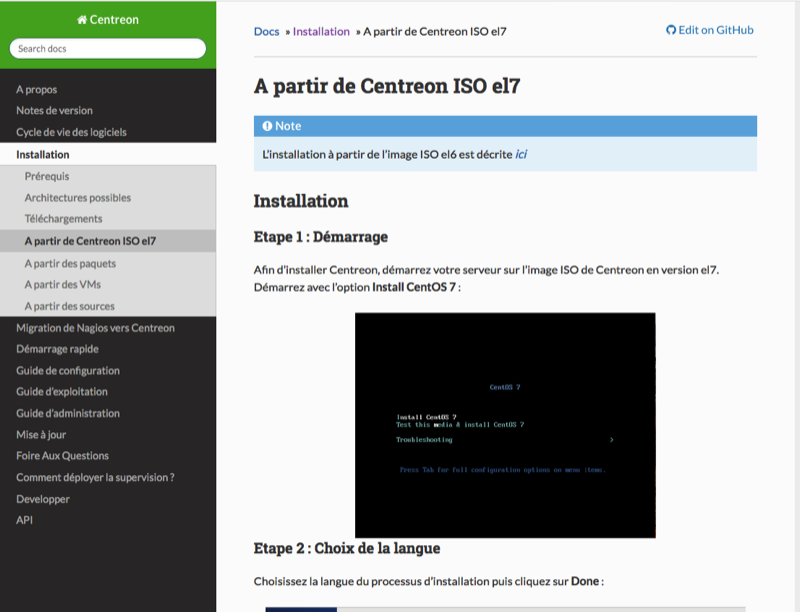800x612 pixels.
Task: Select Architectures possibles in sidebar
Action: tap(77, 197)
